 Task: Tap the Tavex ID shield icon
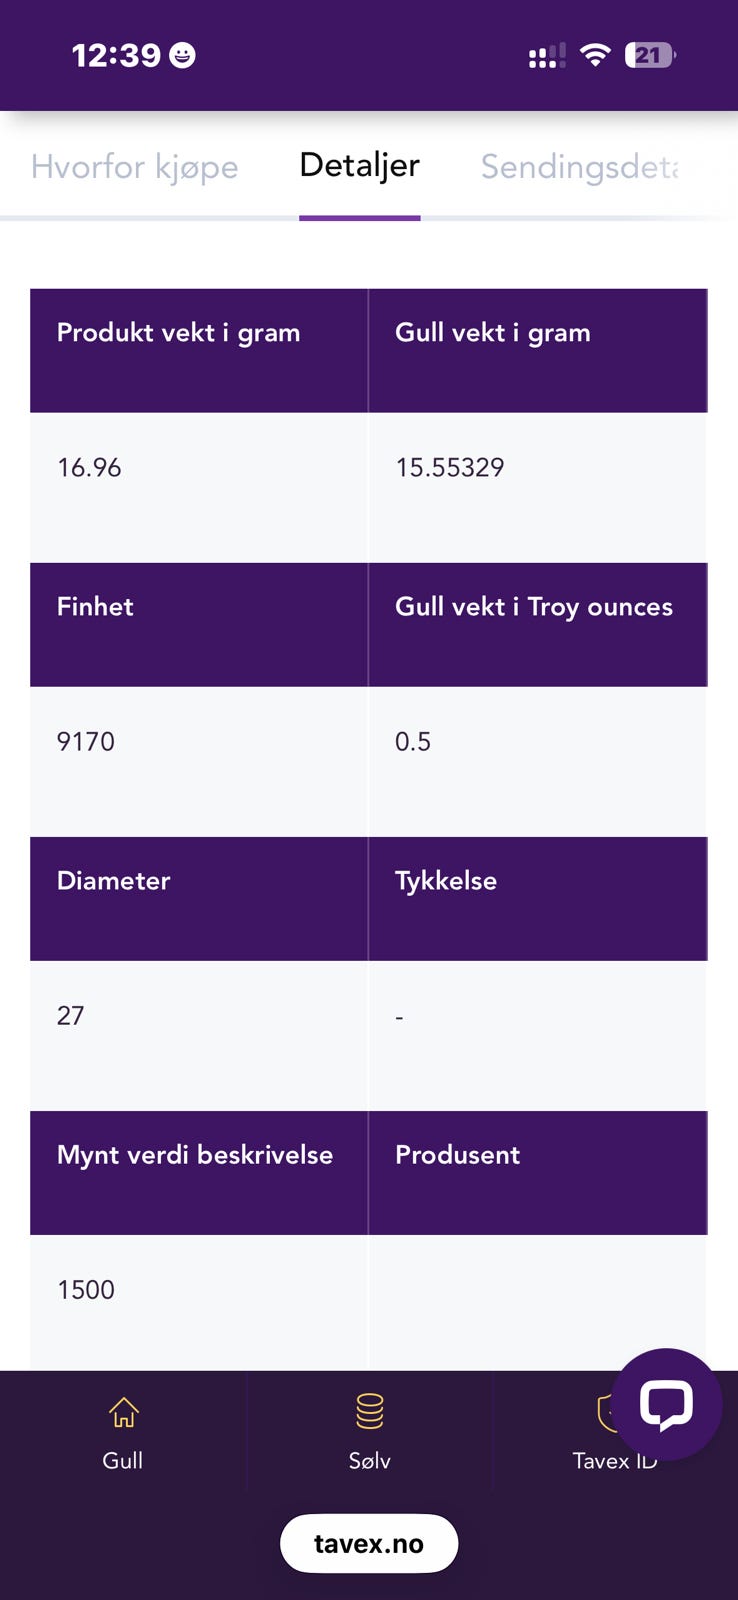tap(608, 1412)
